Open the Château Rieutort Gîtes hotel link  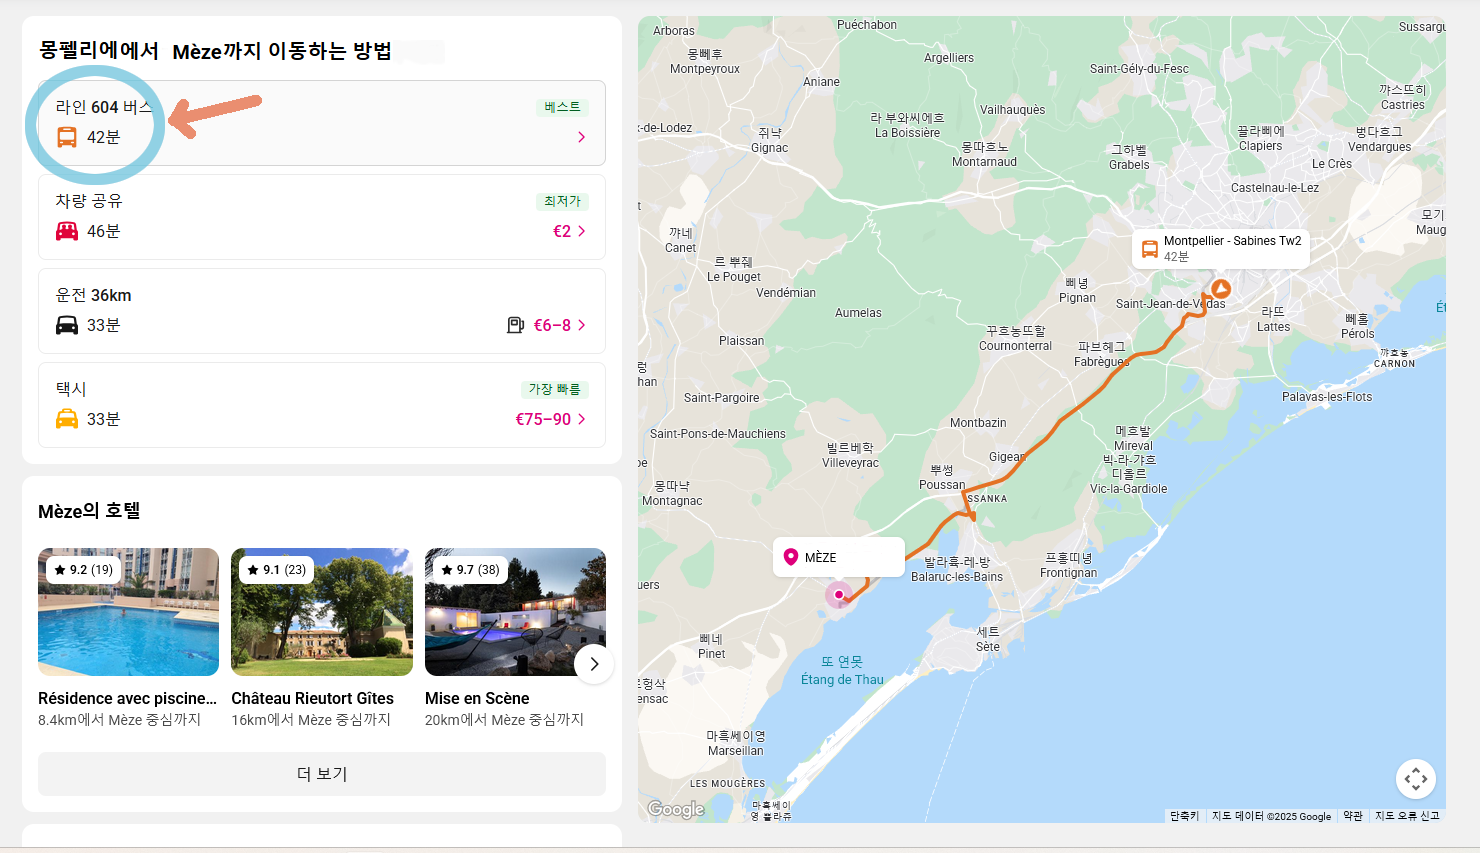pos(312,698)
